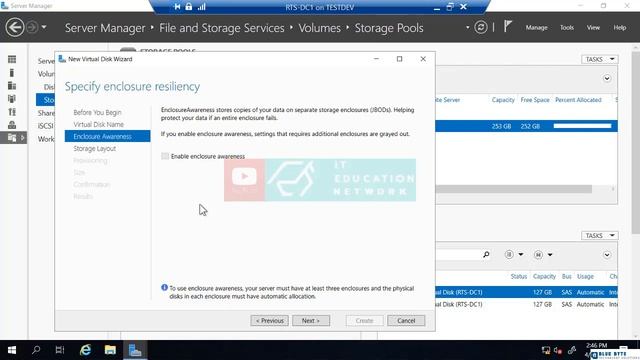Click the signal strength icon in connection bar
The height and width of the screenshot is (360, 640).
pyautogui.click(x=202, y=7)
